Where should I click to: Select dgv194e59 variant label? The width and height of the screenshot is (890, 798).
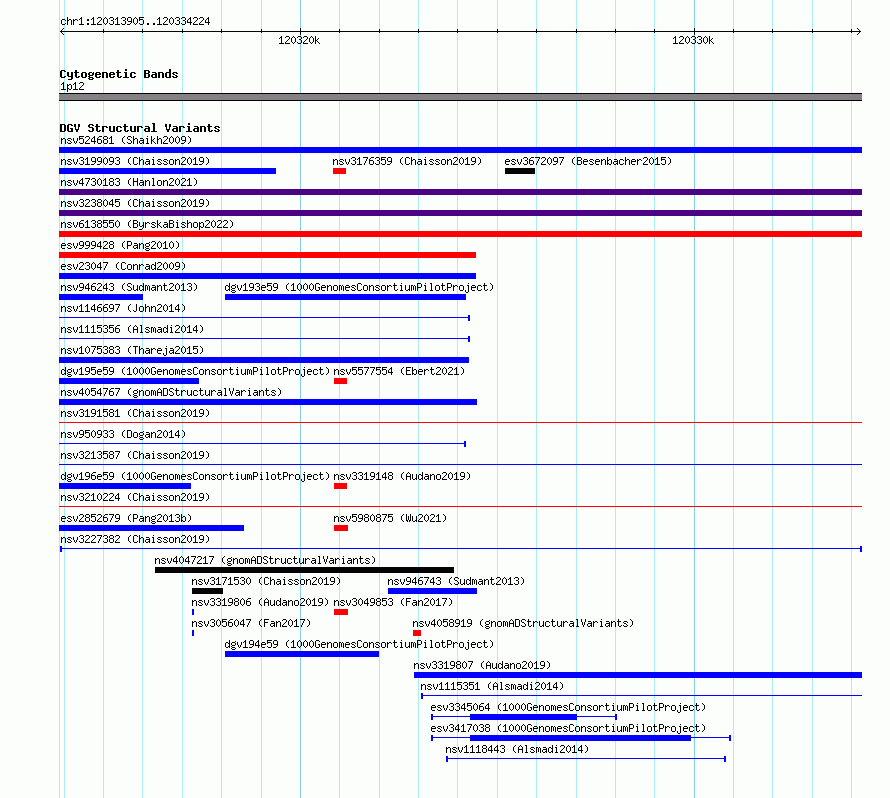(x=359, y=644)
